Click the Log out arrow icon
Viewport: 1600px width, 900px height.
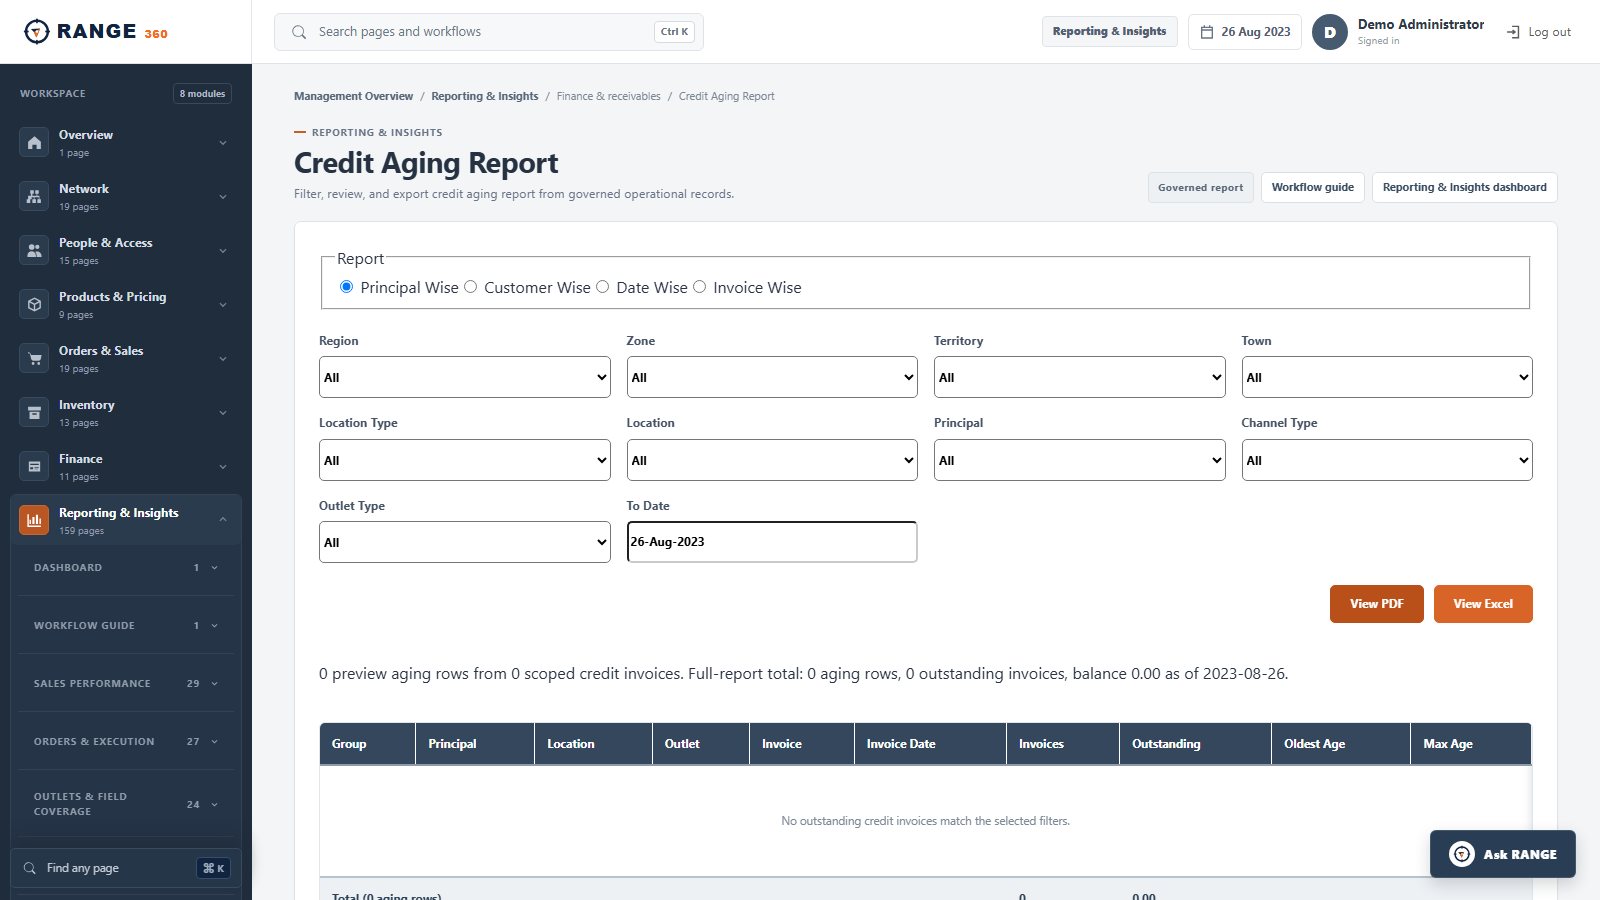(1513, 32)
